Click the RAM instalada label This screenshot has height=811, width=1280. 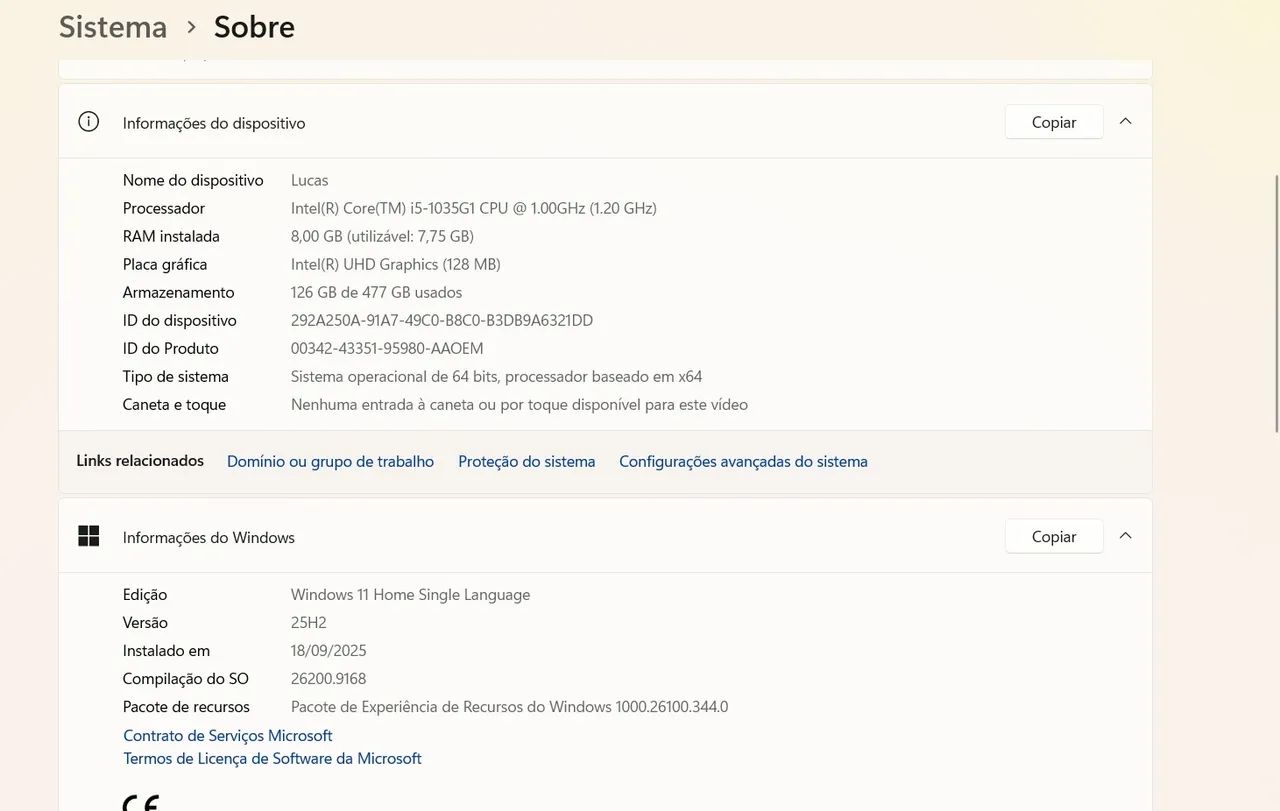[171, 236]
